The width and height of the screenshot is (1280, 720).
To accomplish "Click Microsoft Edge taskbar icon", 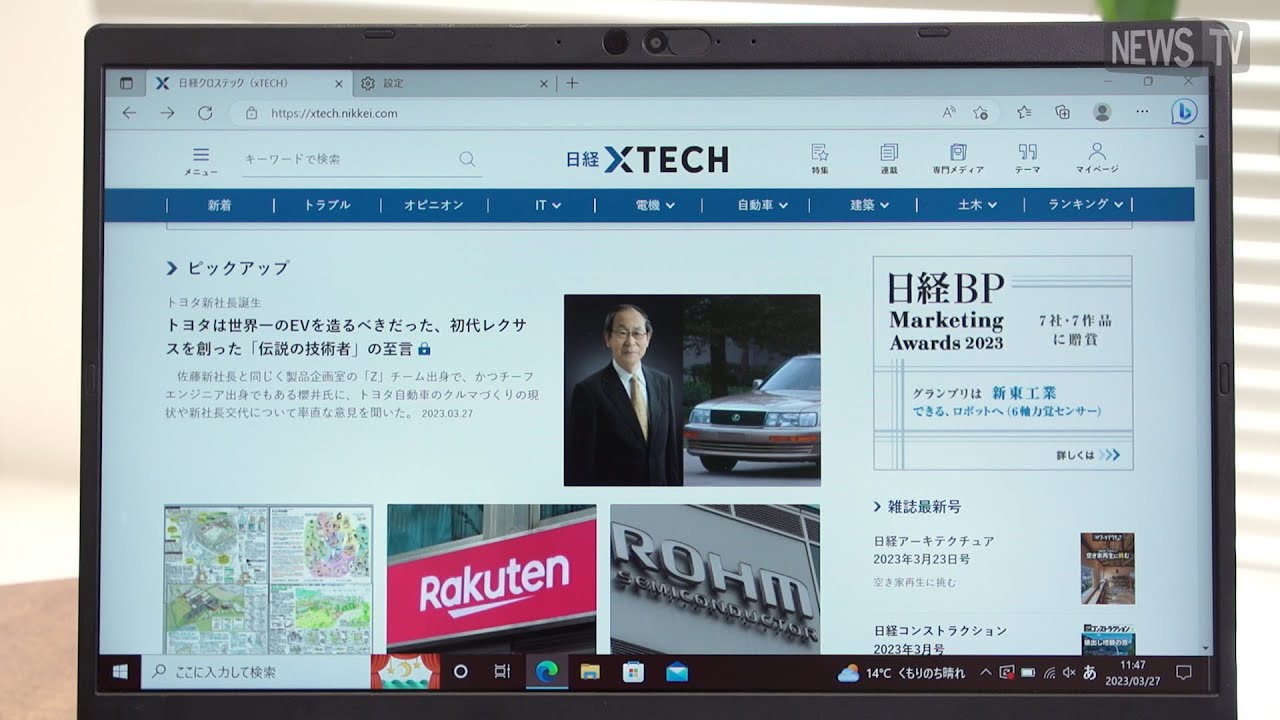I will point(546,672).
